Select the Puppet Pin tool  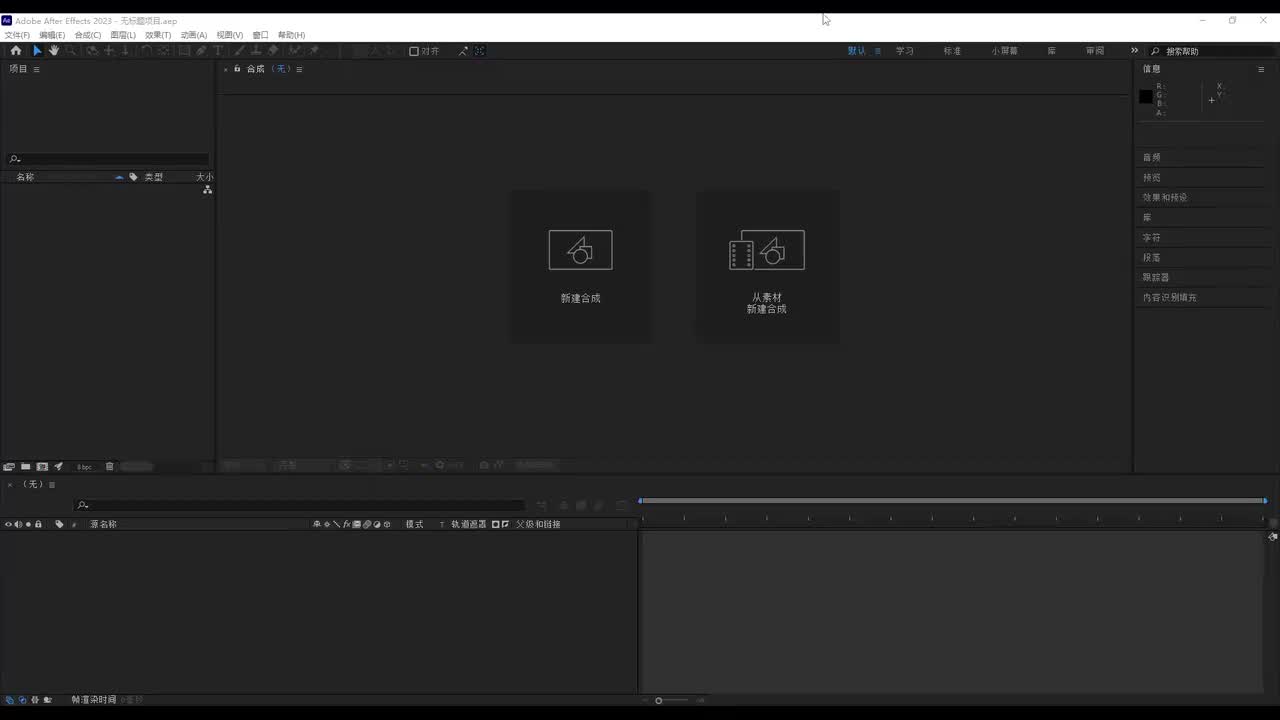point(314,51)
